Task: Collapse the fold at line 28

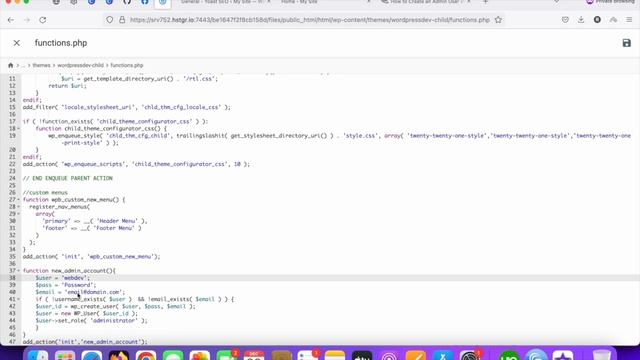Action: tap(18, 207)
